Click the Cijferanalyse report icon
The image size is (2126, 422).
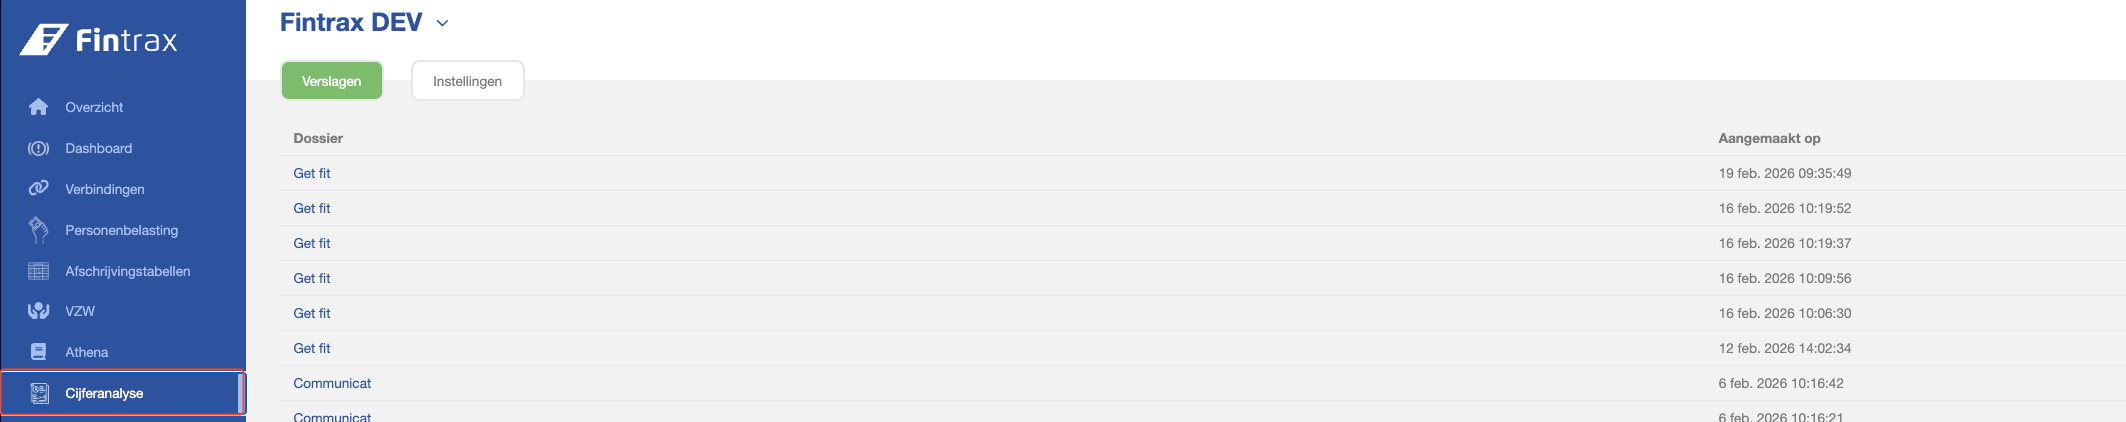pos(39,393)
